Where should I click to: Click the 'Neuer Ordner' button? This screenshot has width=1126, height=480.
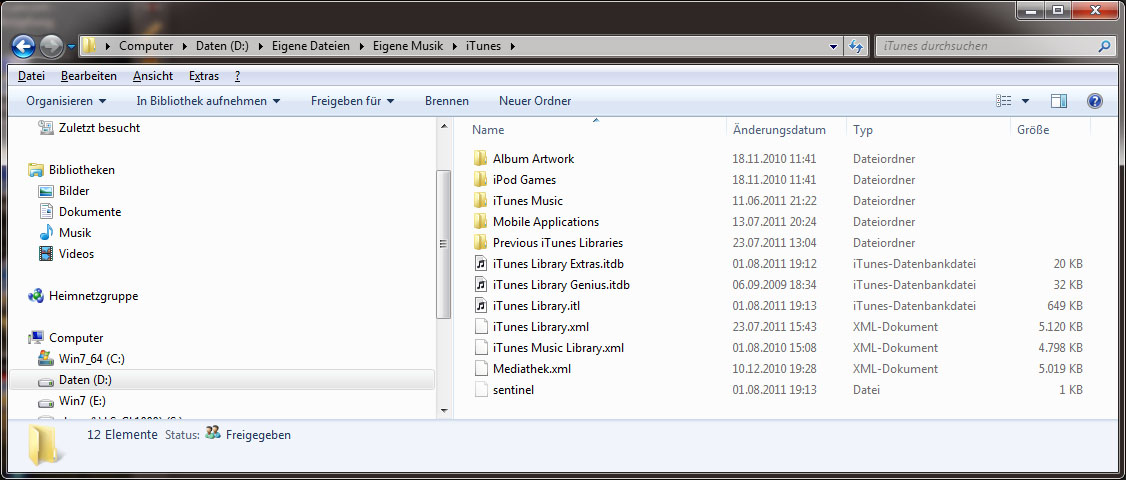535,101
